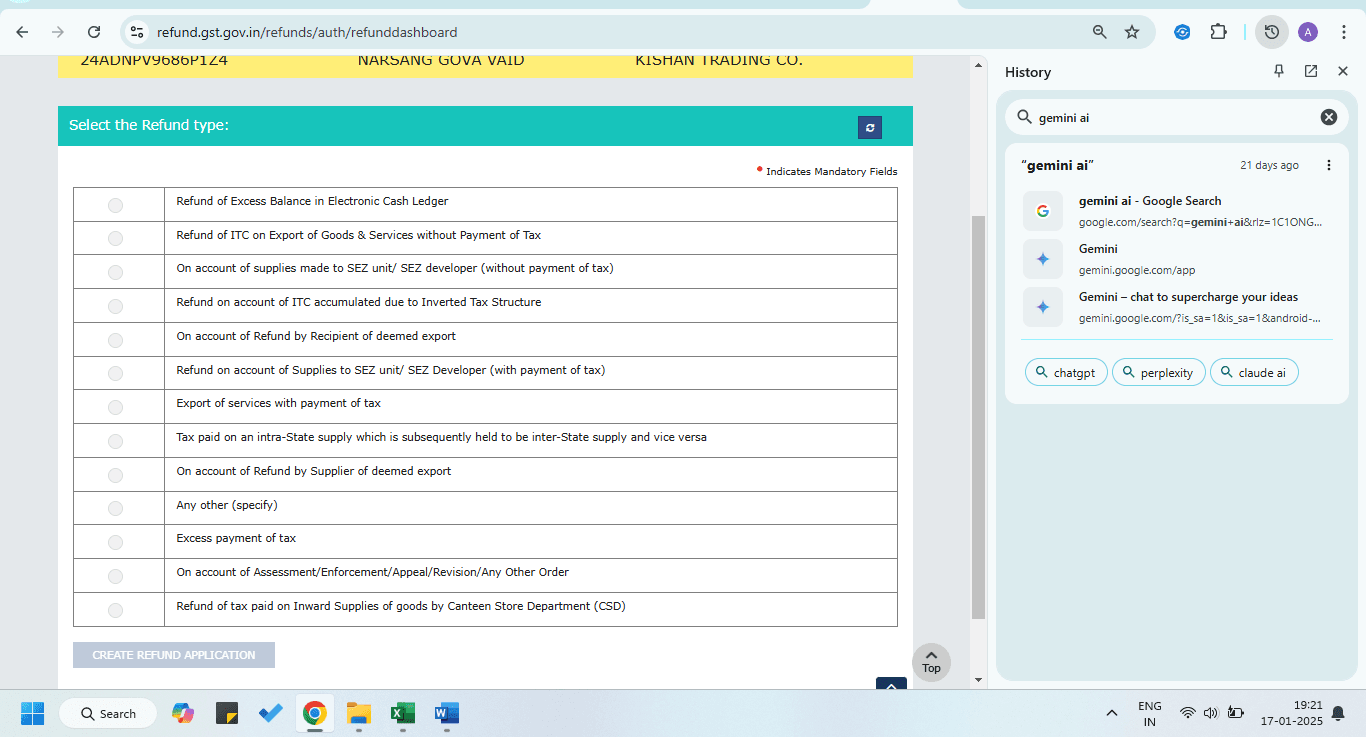Bookmark this page with the star icon
The height and width of the screenshot is (737, 1366).
click(1132, 32)
